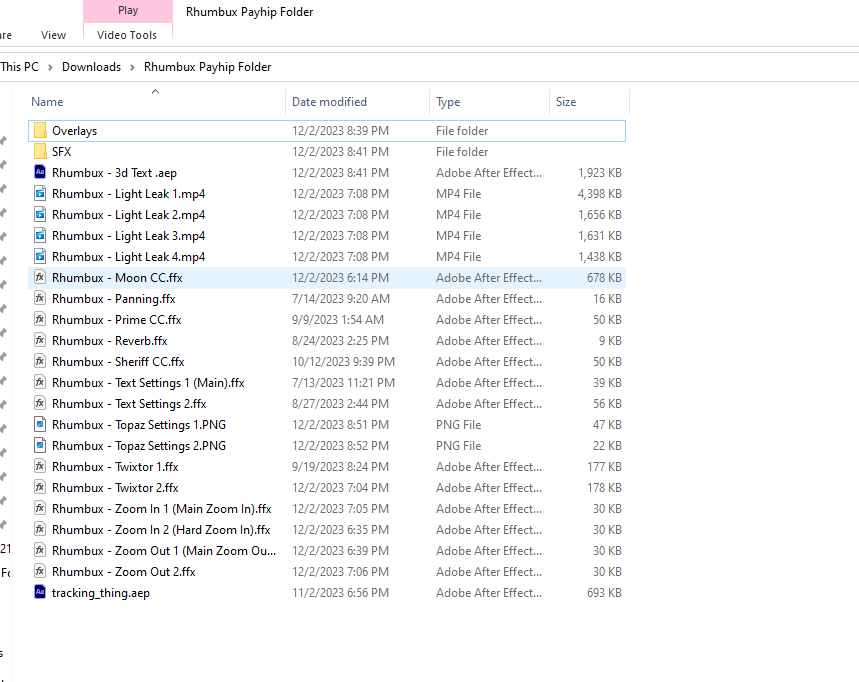Select Rhumbux - Panning.ffx filename

click(x=114, y=299)
